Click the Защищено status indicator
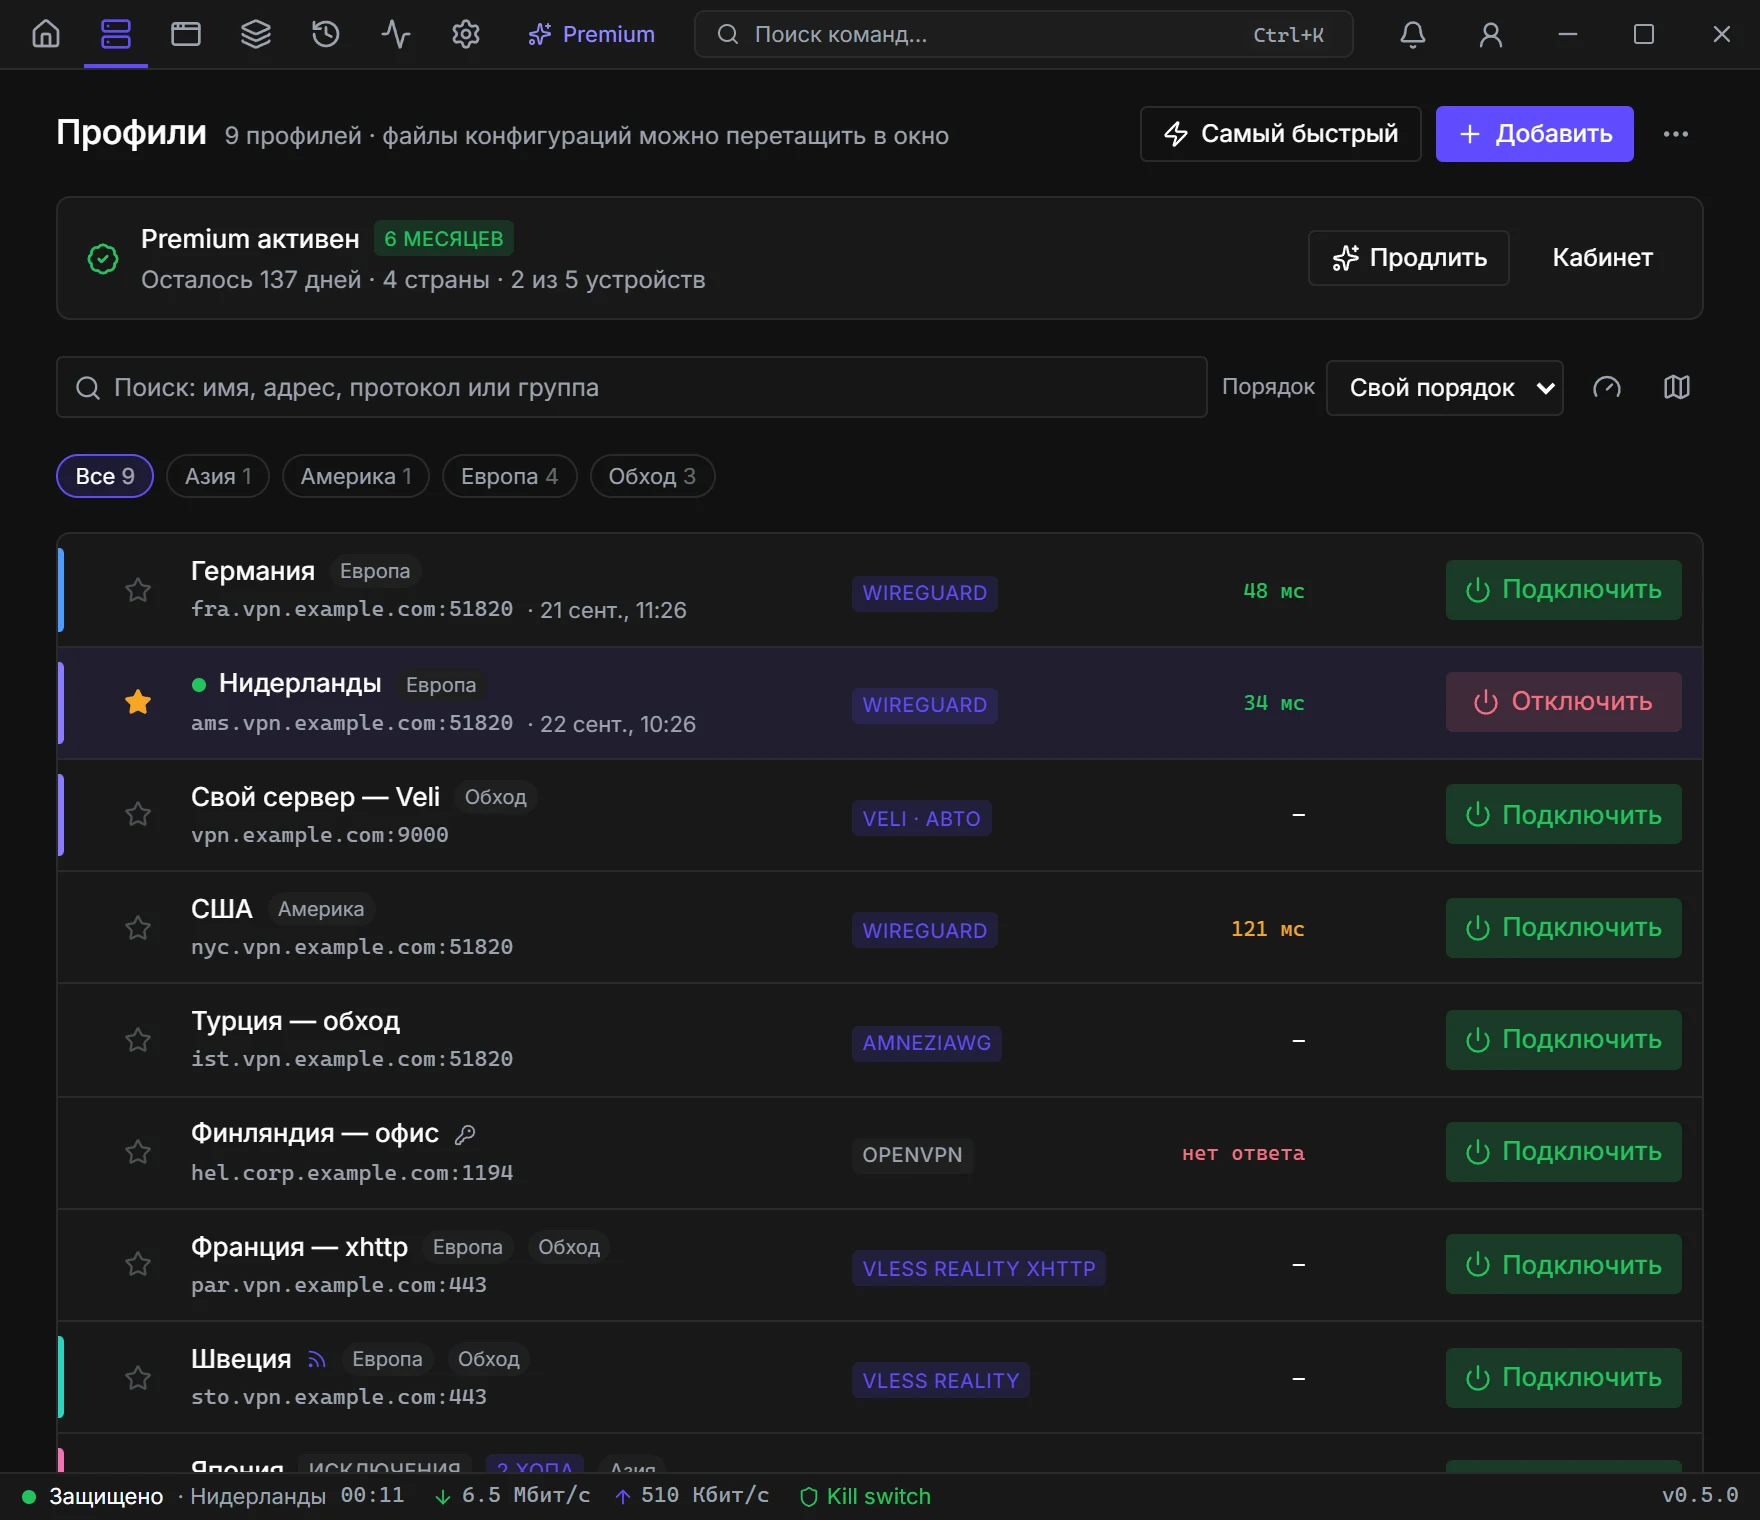Image resolution: width=1760 pixels, height=1520 pixels. tap(93, 1496)
